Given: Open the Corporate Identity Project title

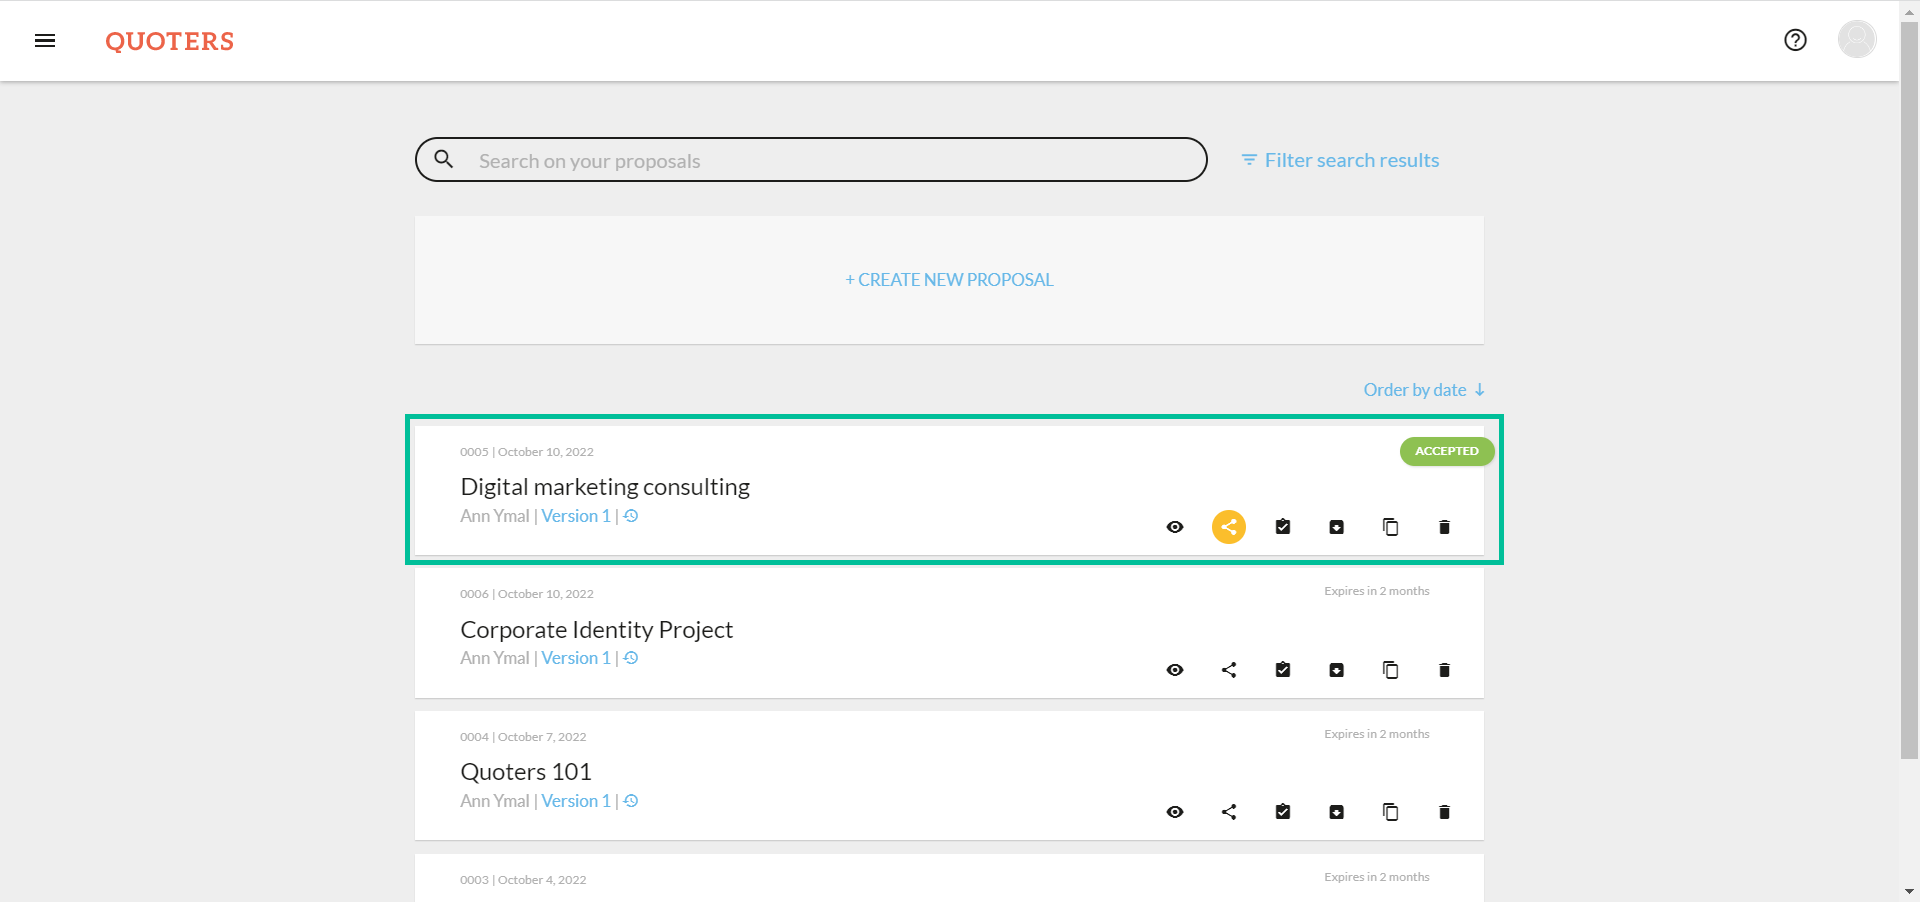Looking at the screenshot, I should point(597,630).
